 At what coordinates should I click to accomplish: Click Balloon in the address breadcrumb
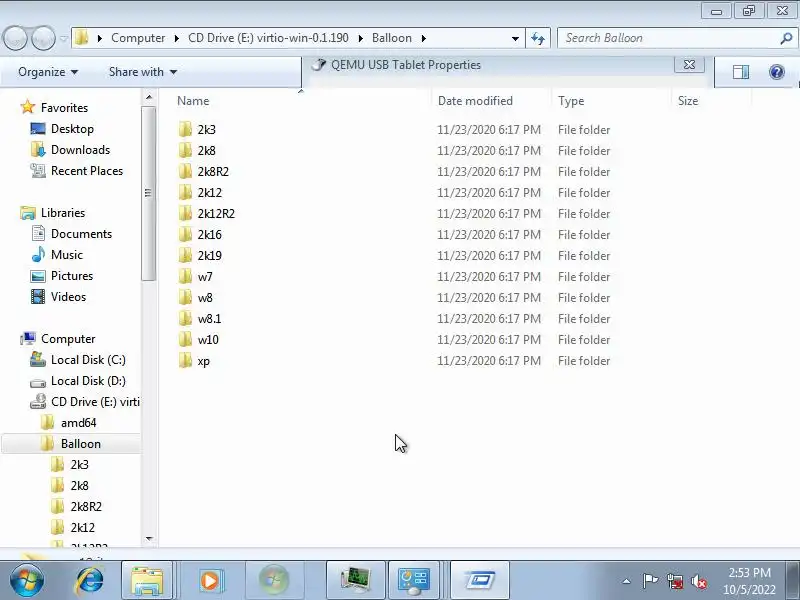(392, 38)
